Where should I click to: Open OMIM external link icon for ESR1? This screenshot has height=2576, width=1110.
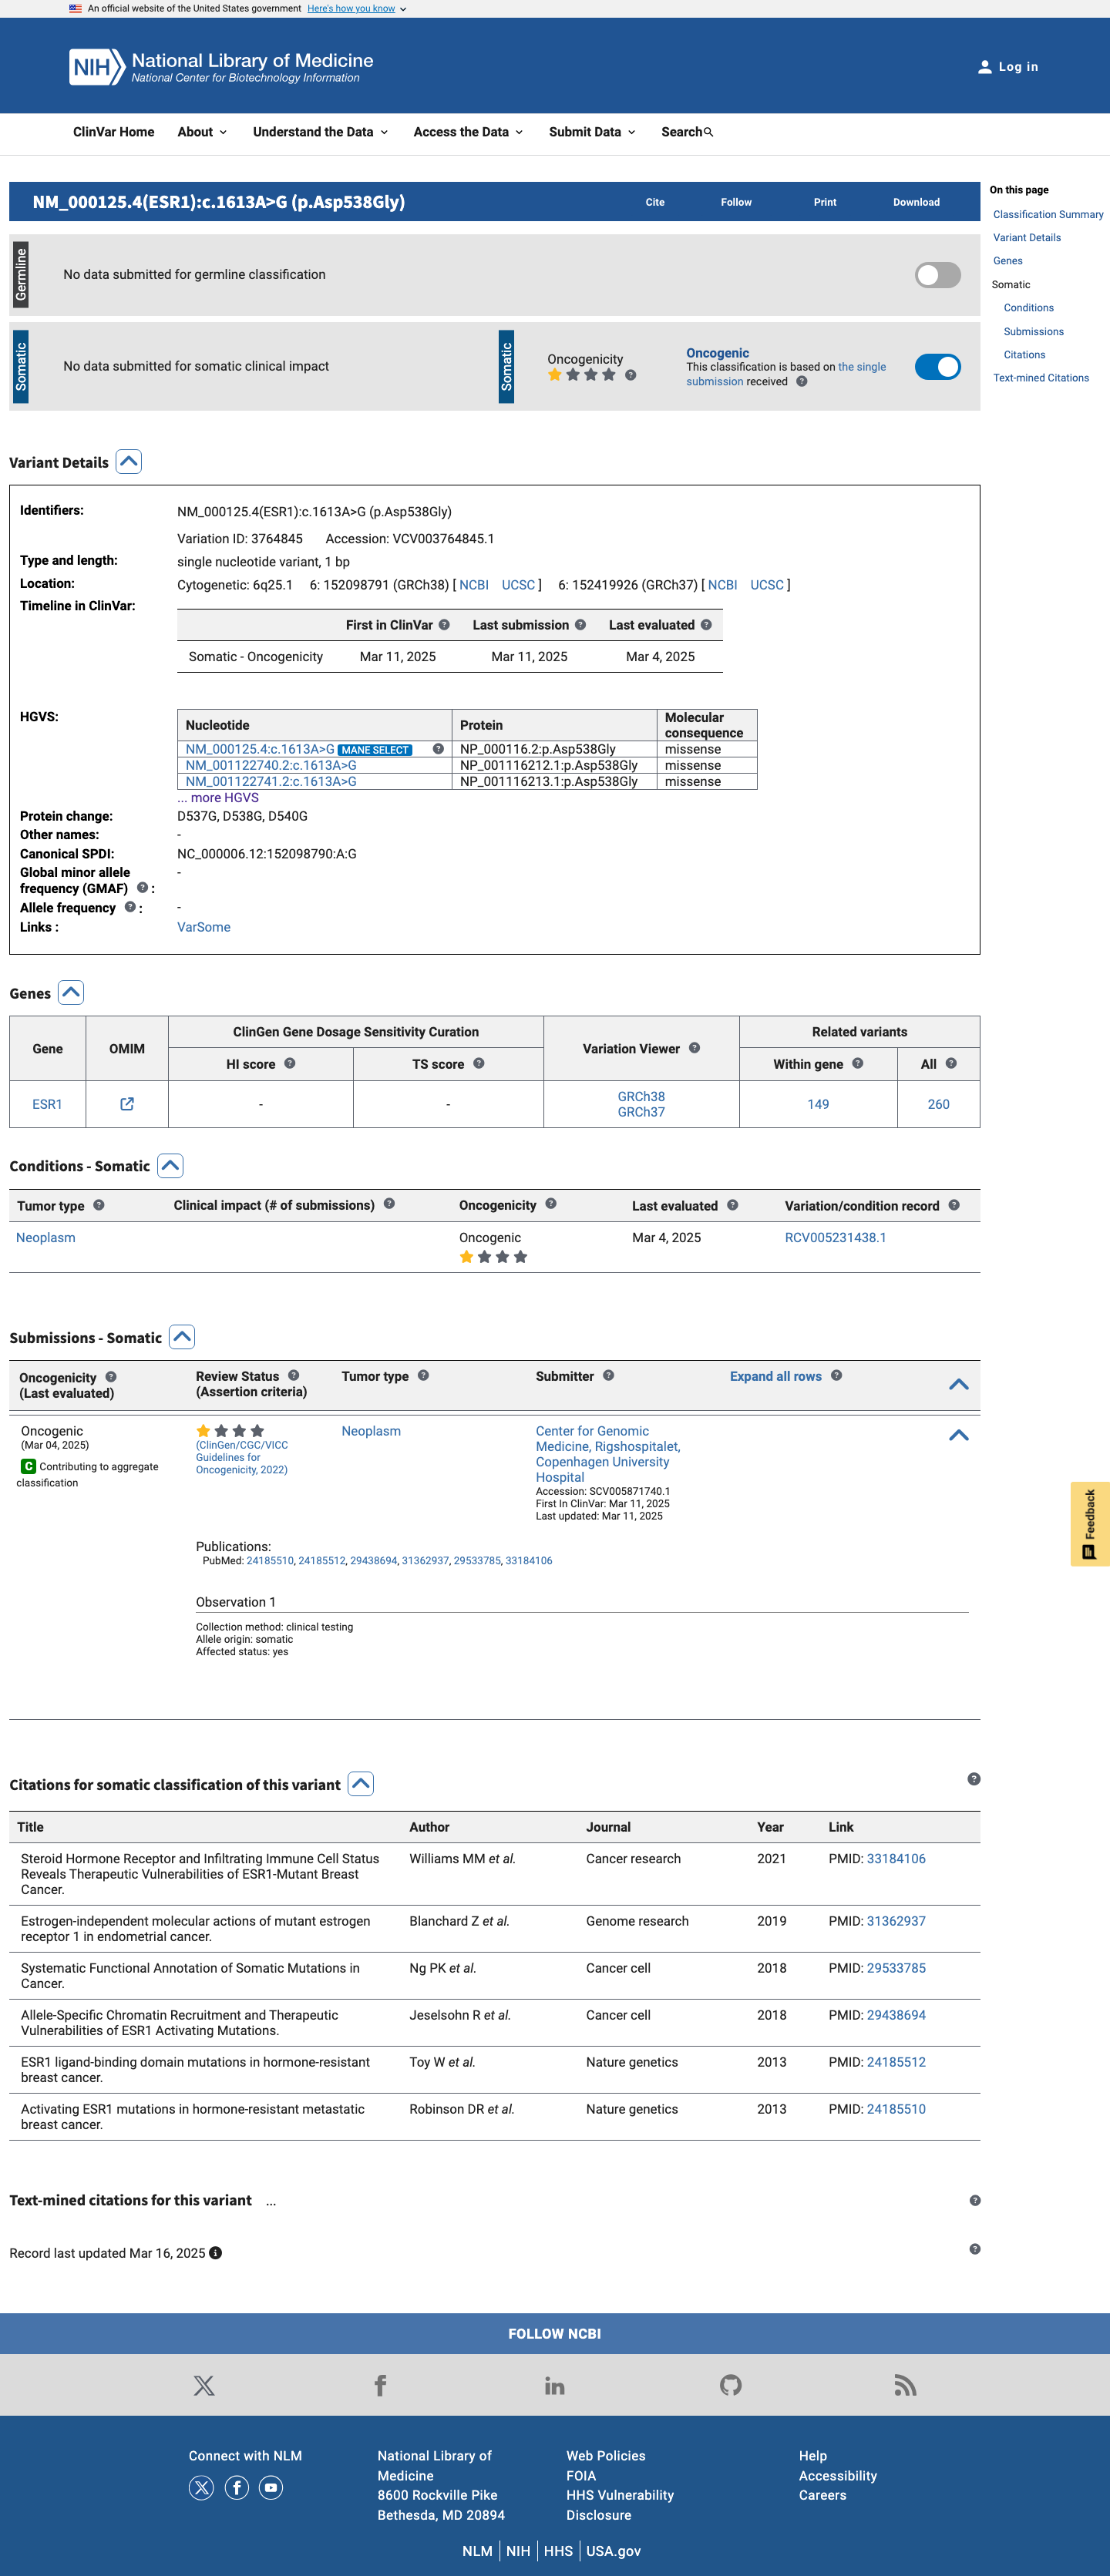coord(127,1104)
